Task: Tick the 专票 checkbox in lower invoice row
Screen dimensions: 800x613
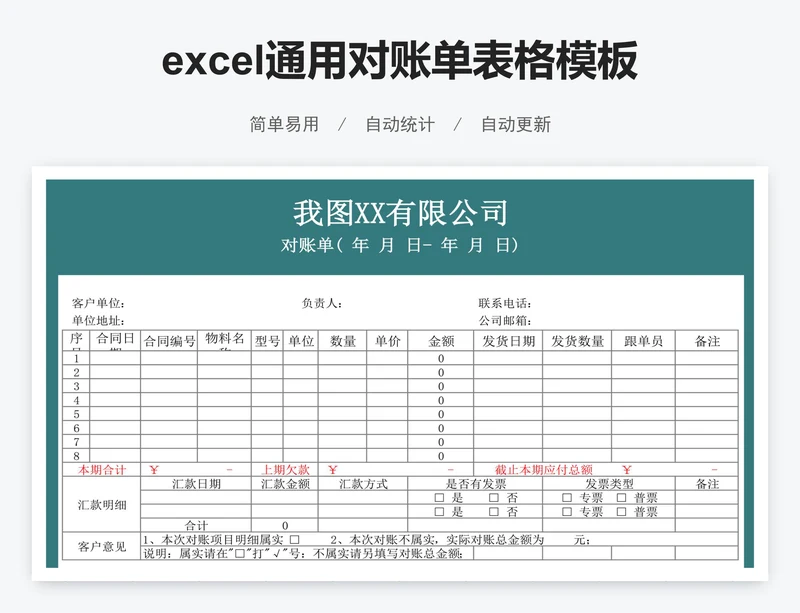Action: tap(567, 511)
